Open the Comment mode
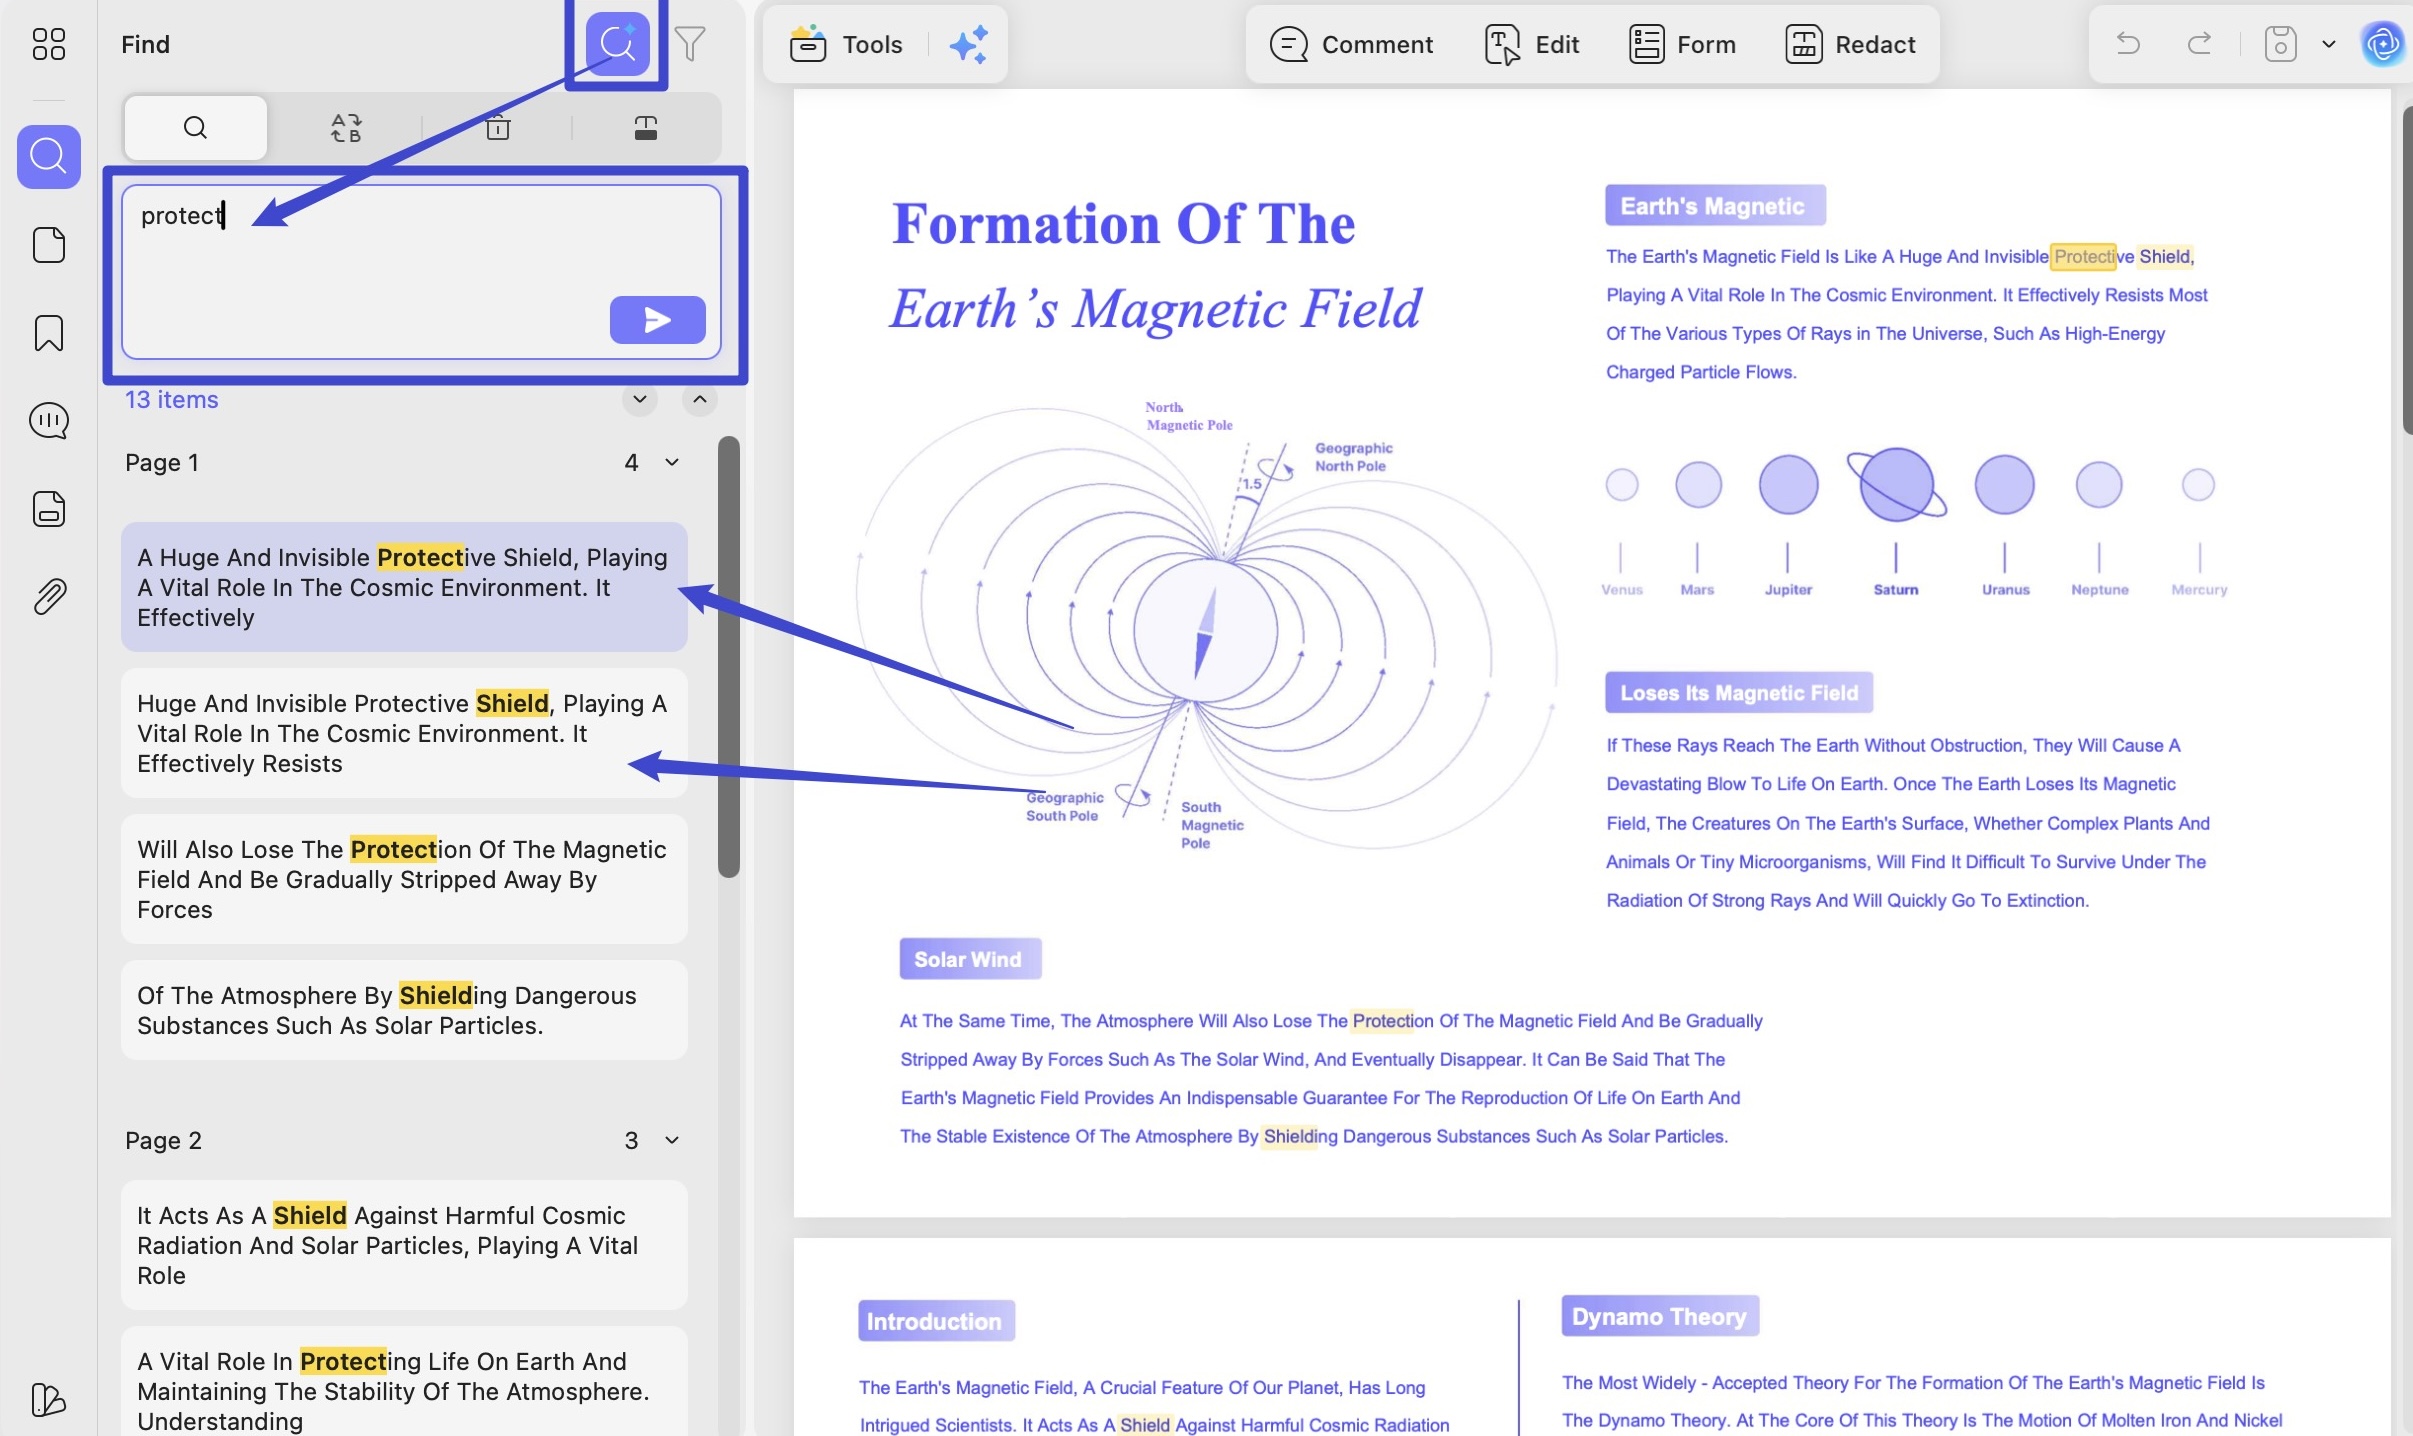Image resolution: width=2413 pixels, height=1436 pixels. pos(1351,45)
